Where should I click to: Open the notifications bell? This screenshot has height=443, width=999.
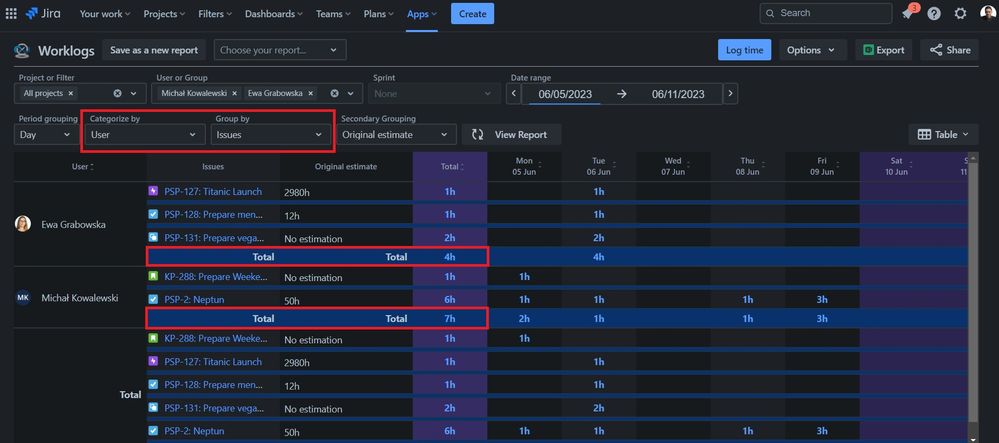[x=908, y=13]
